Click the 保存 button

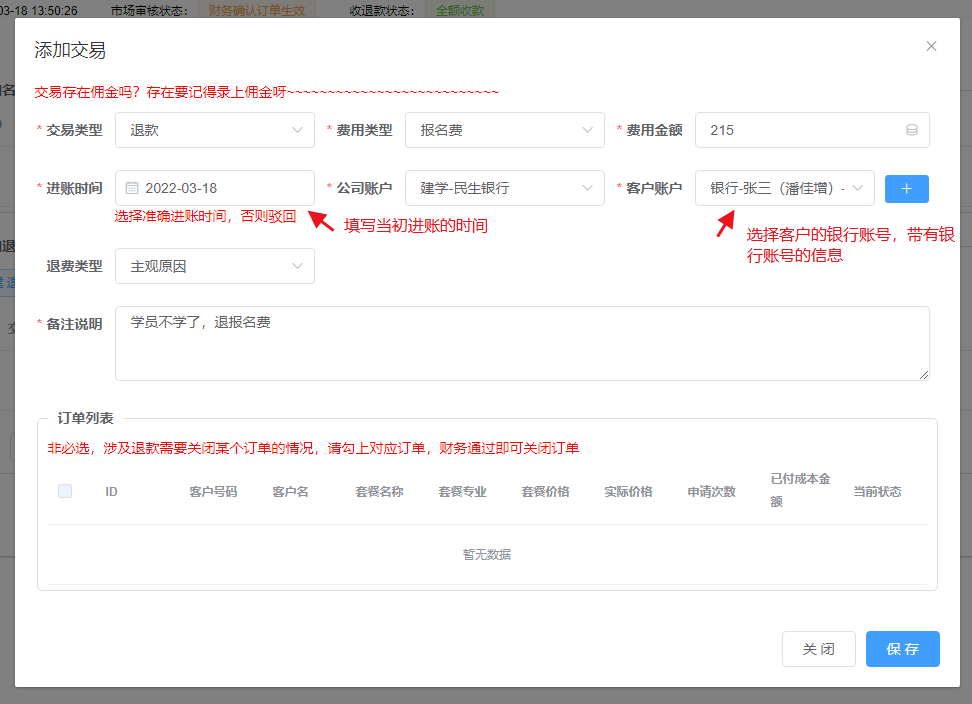coord(902,649)
